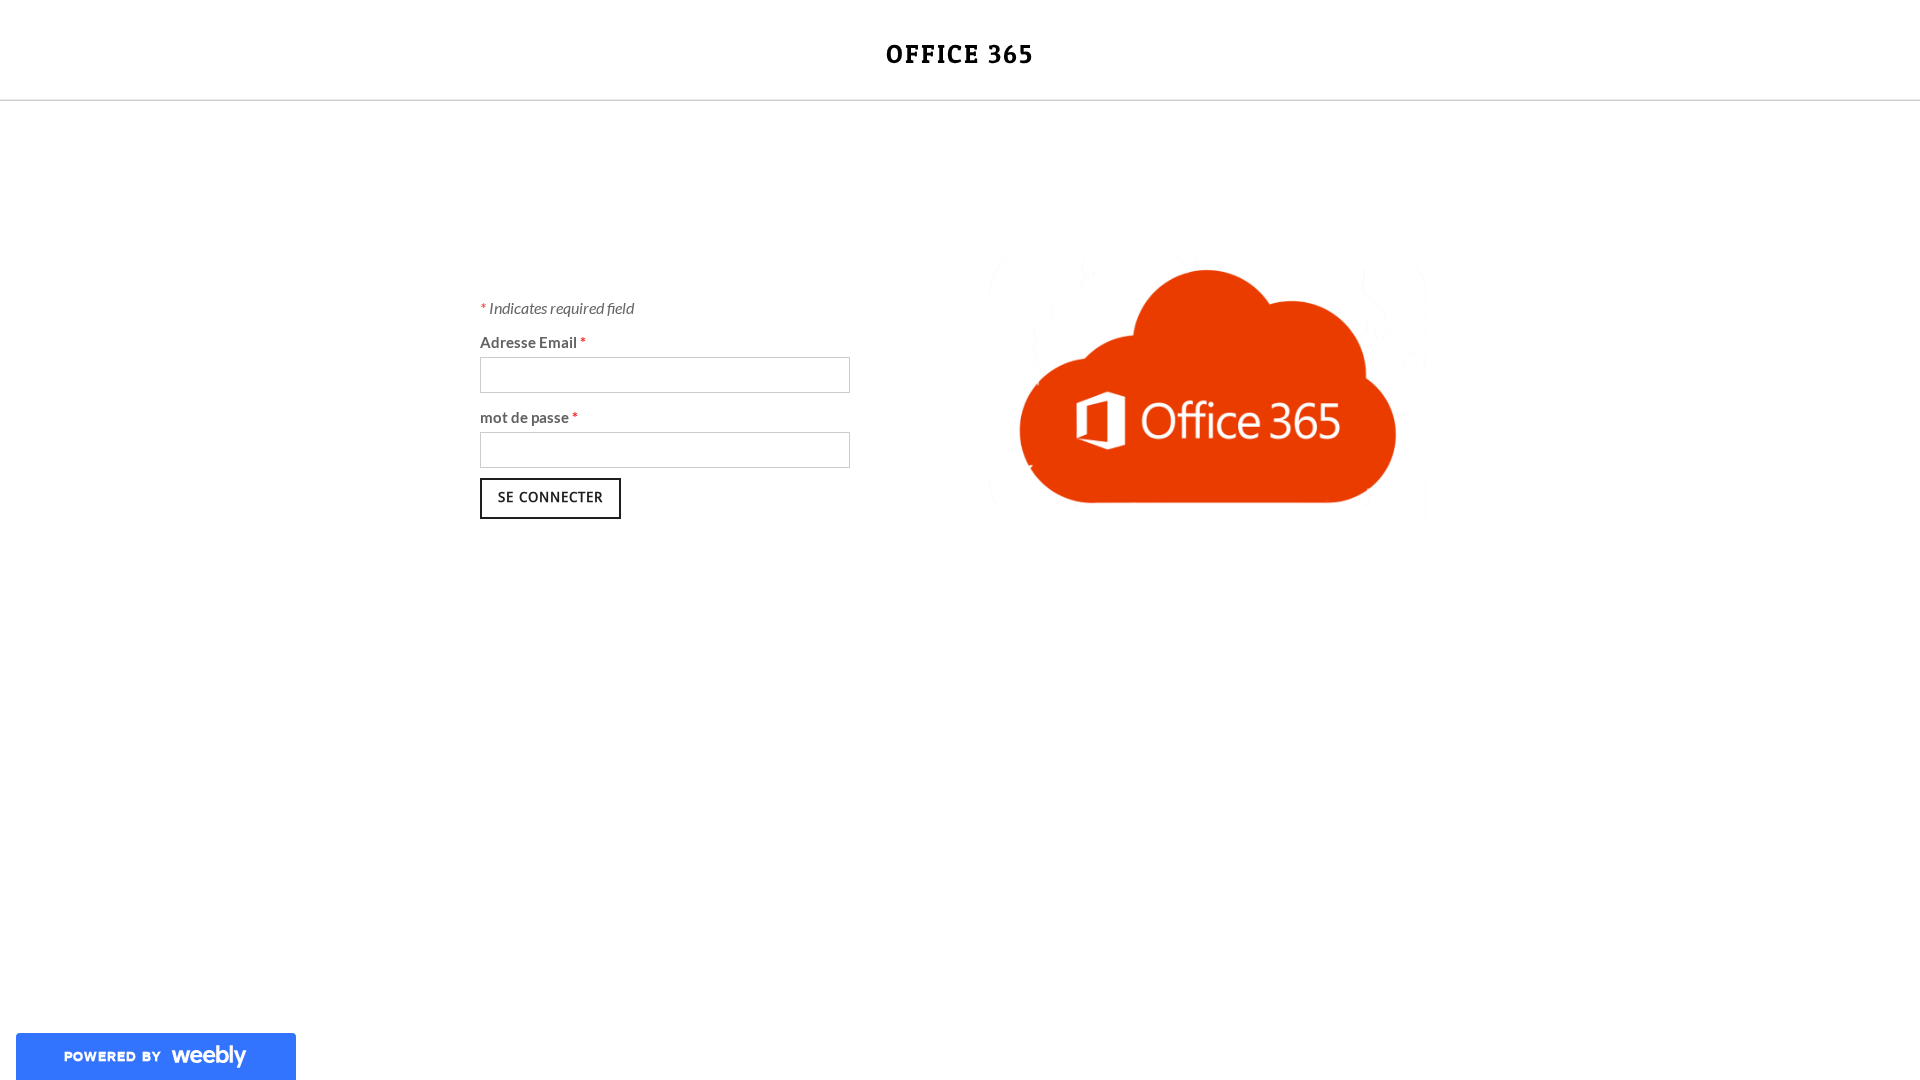
Task: Click the Adresse Email label text
Action: click(528, 342)
